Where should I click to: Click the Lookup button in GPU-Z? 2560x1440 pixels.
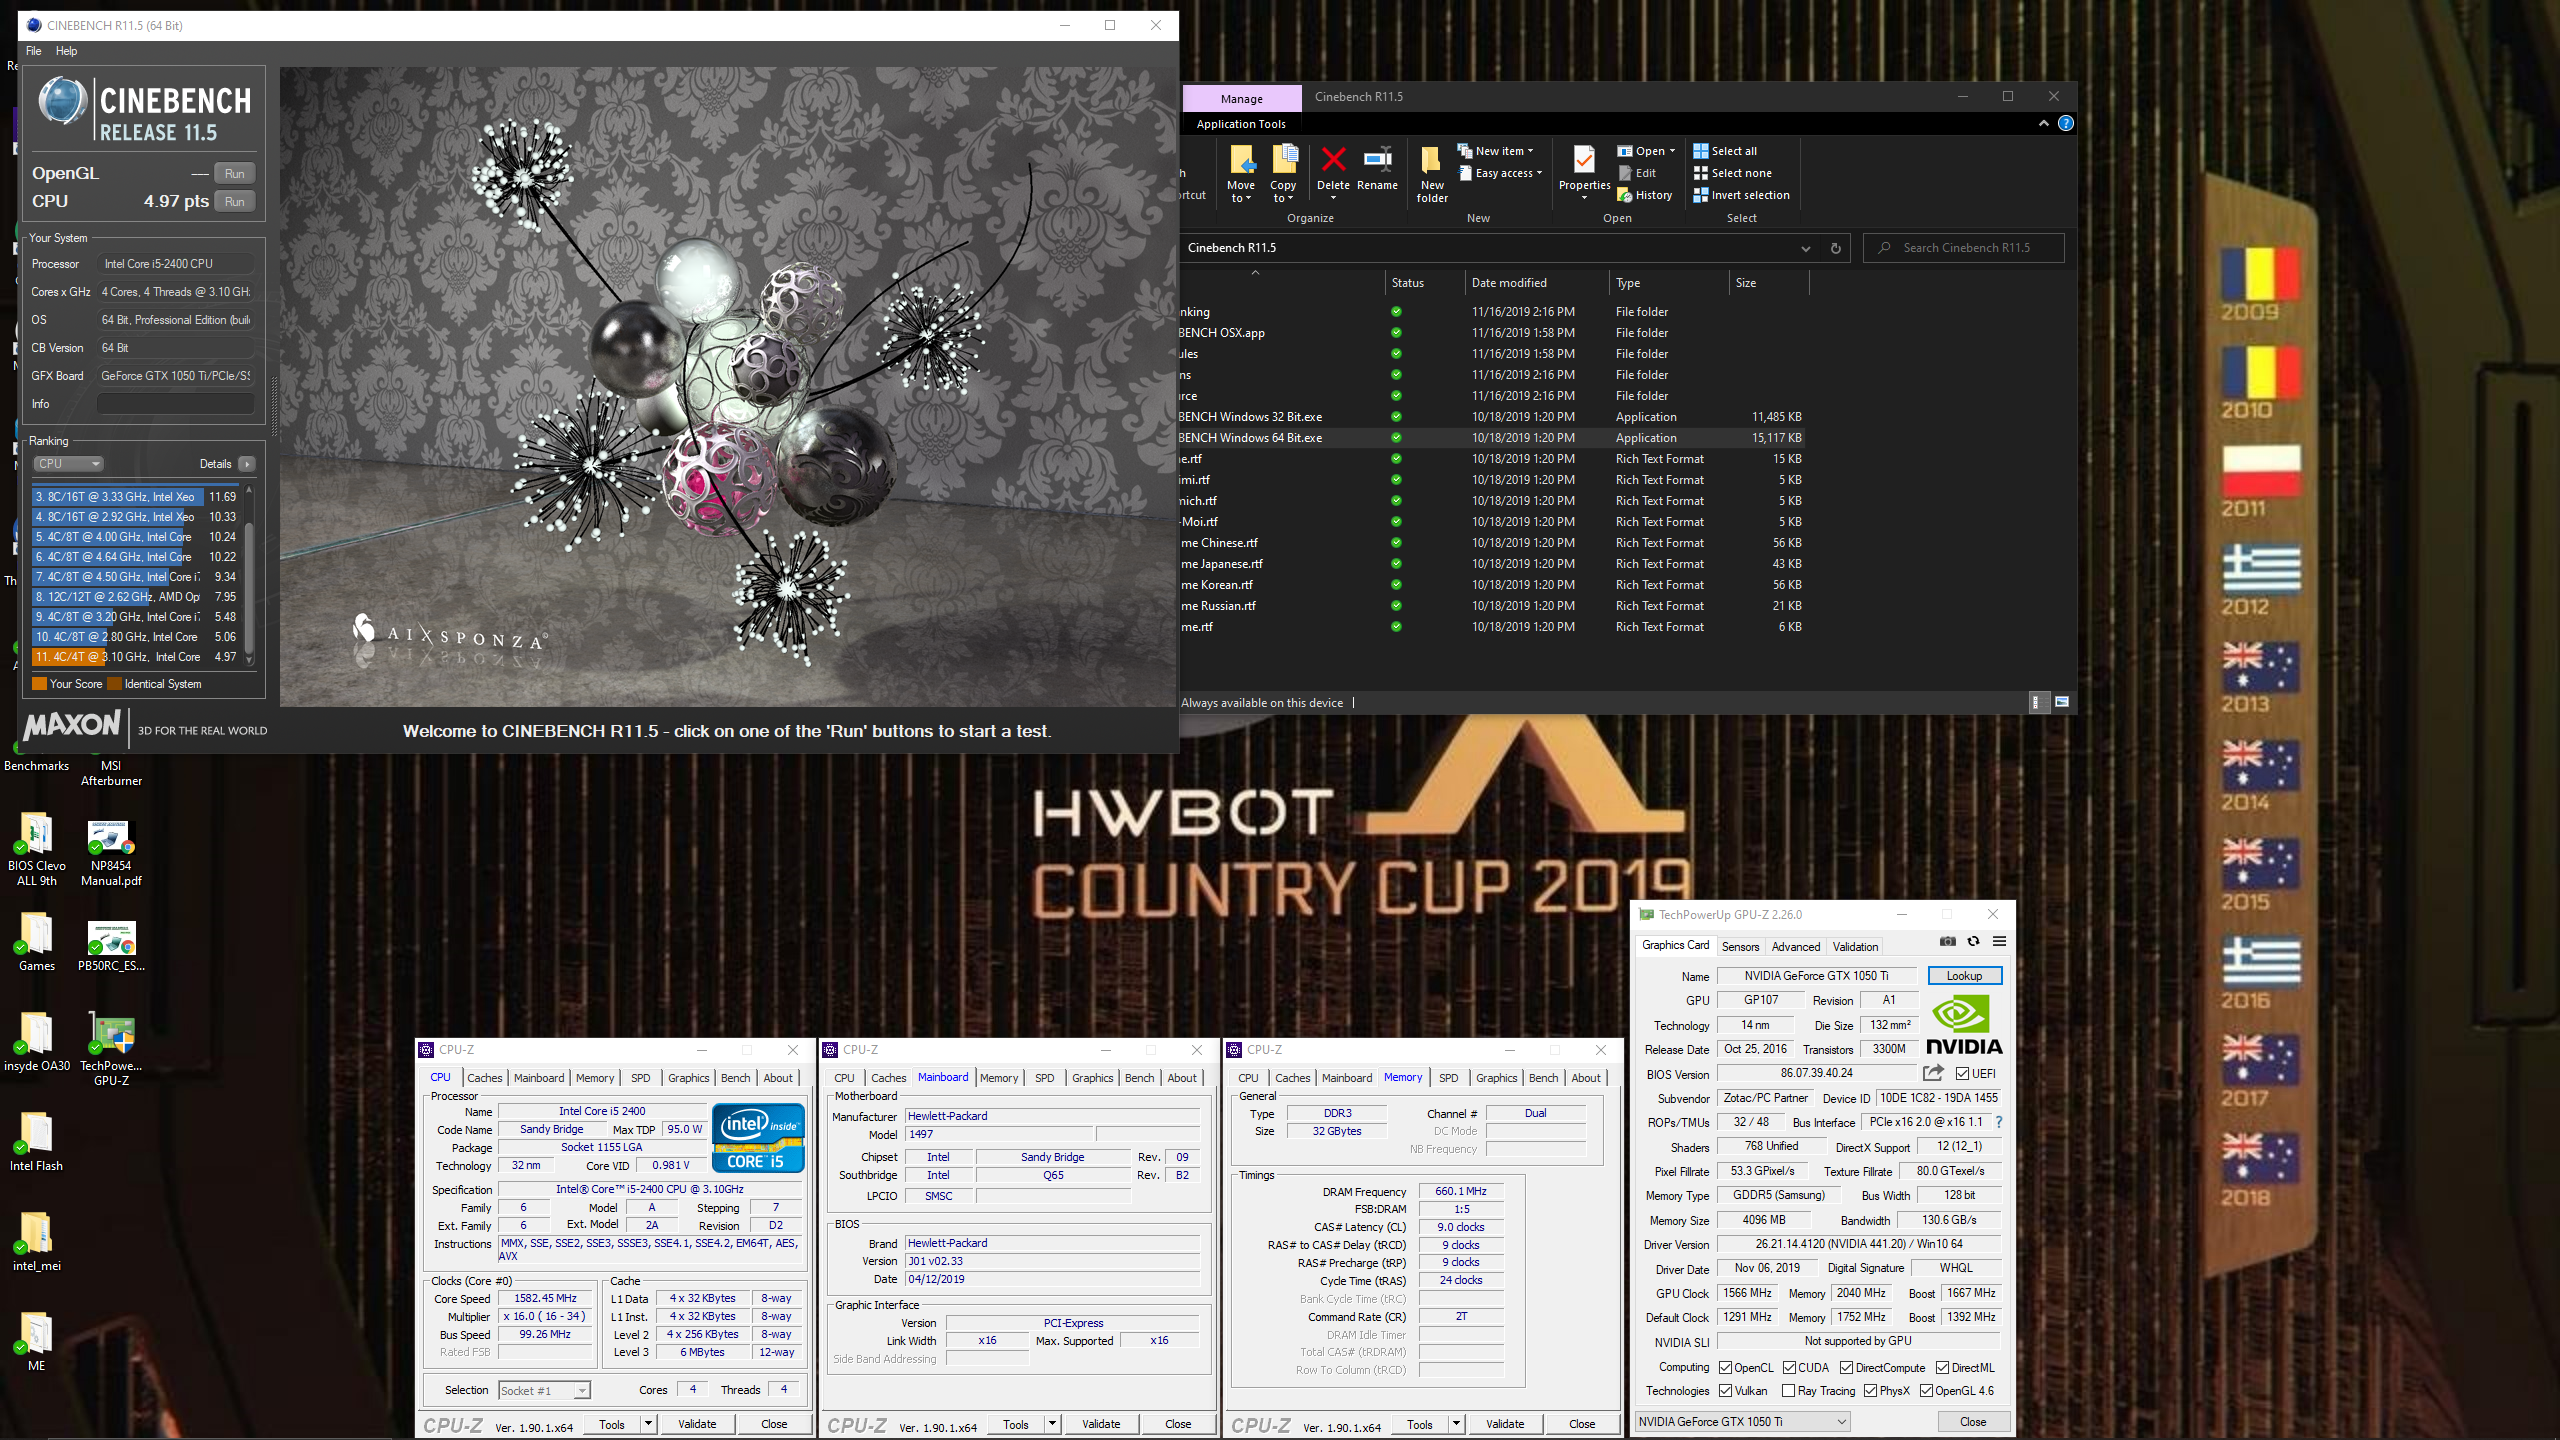point(1964,976)
